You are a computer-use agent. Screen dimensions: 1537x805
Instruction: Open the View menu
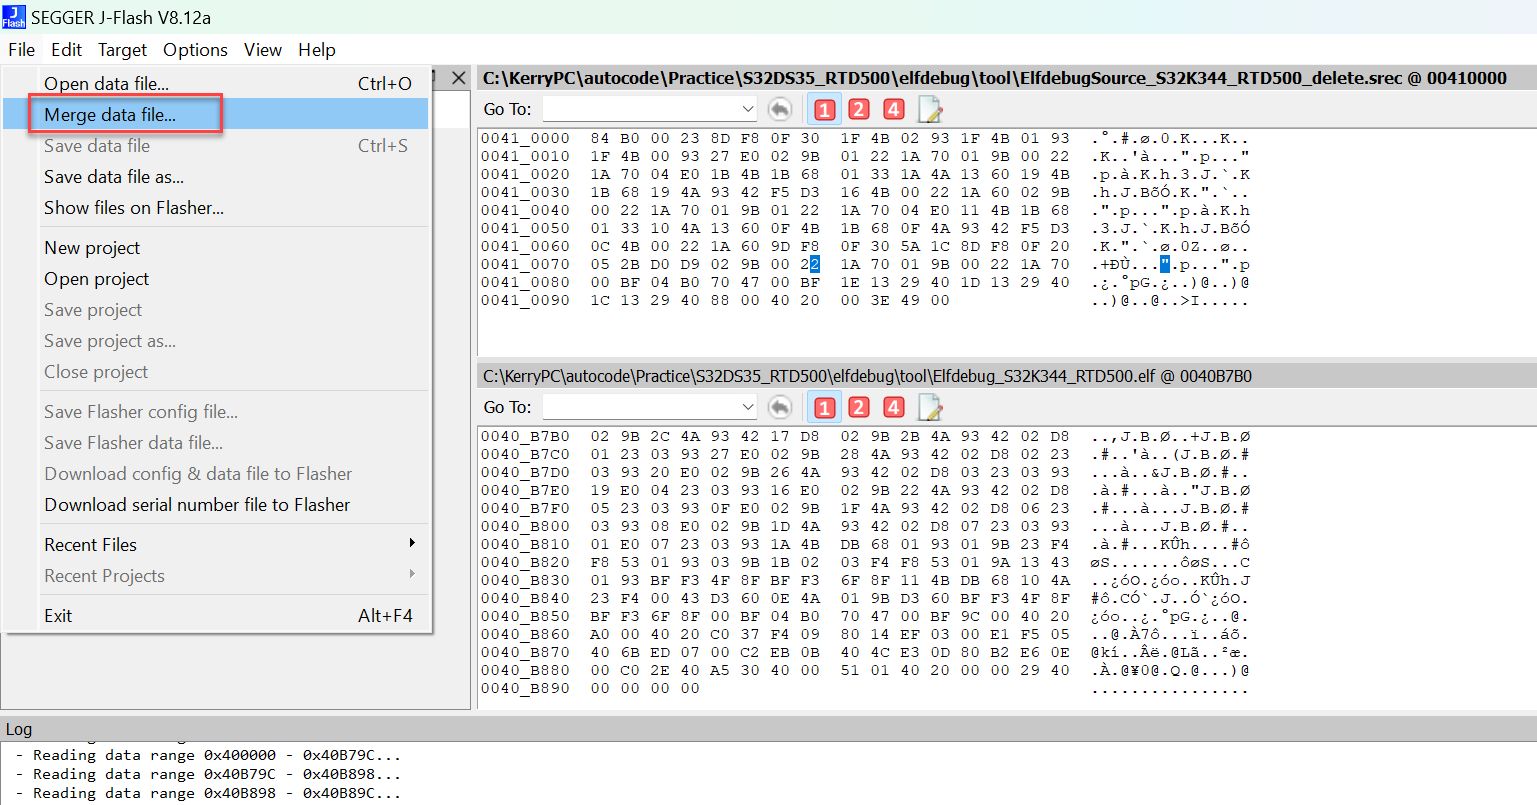click(x=263, y=50)
